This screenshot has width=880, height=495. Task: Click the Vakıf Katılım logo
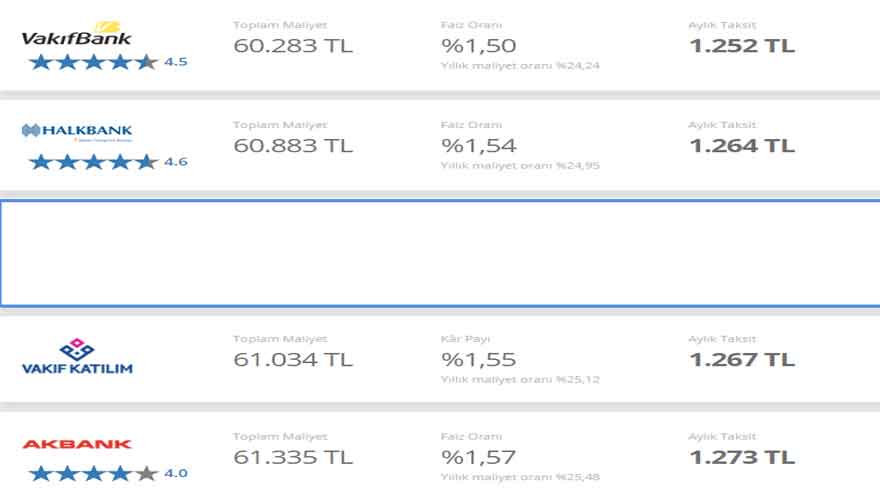point(77,356)
